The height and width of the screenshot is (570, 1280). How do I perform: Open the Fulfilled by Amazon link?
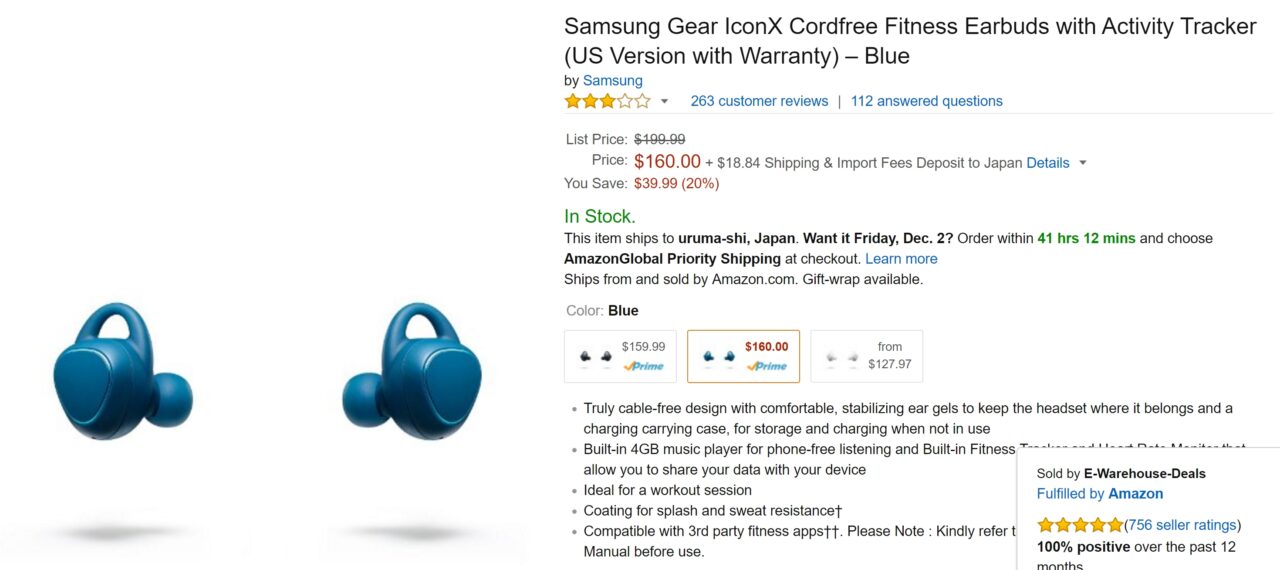tap(1100, 494)
